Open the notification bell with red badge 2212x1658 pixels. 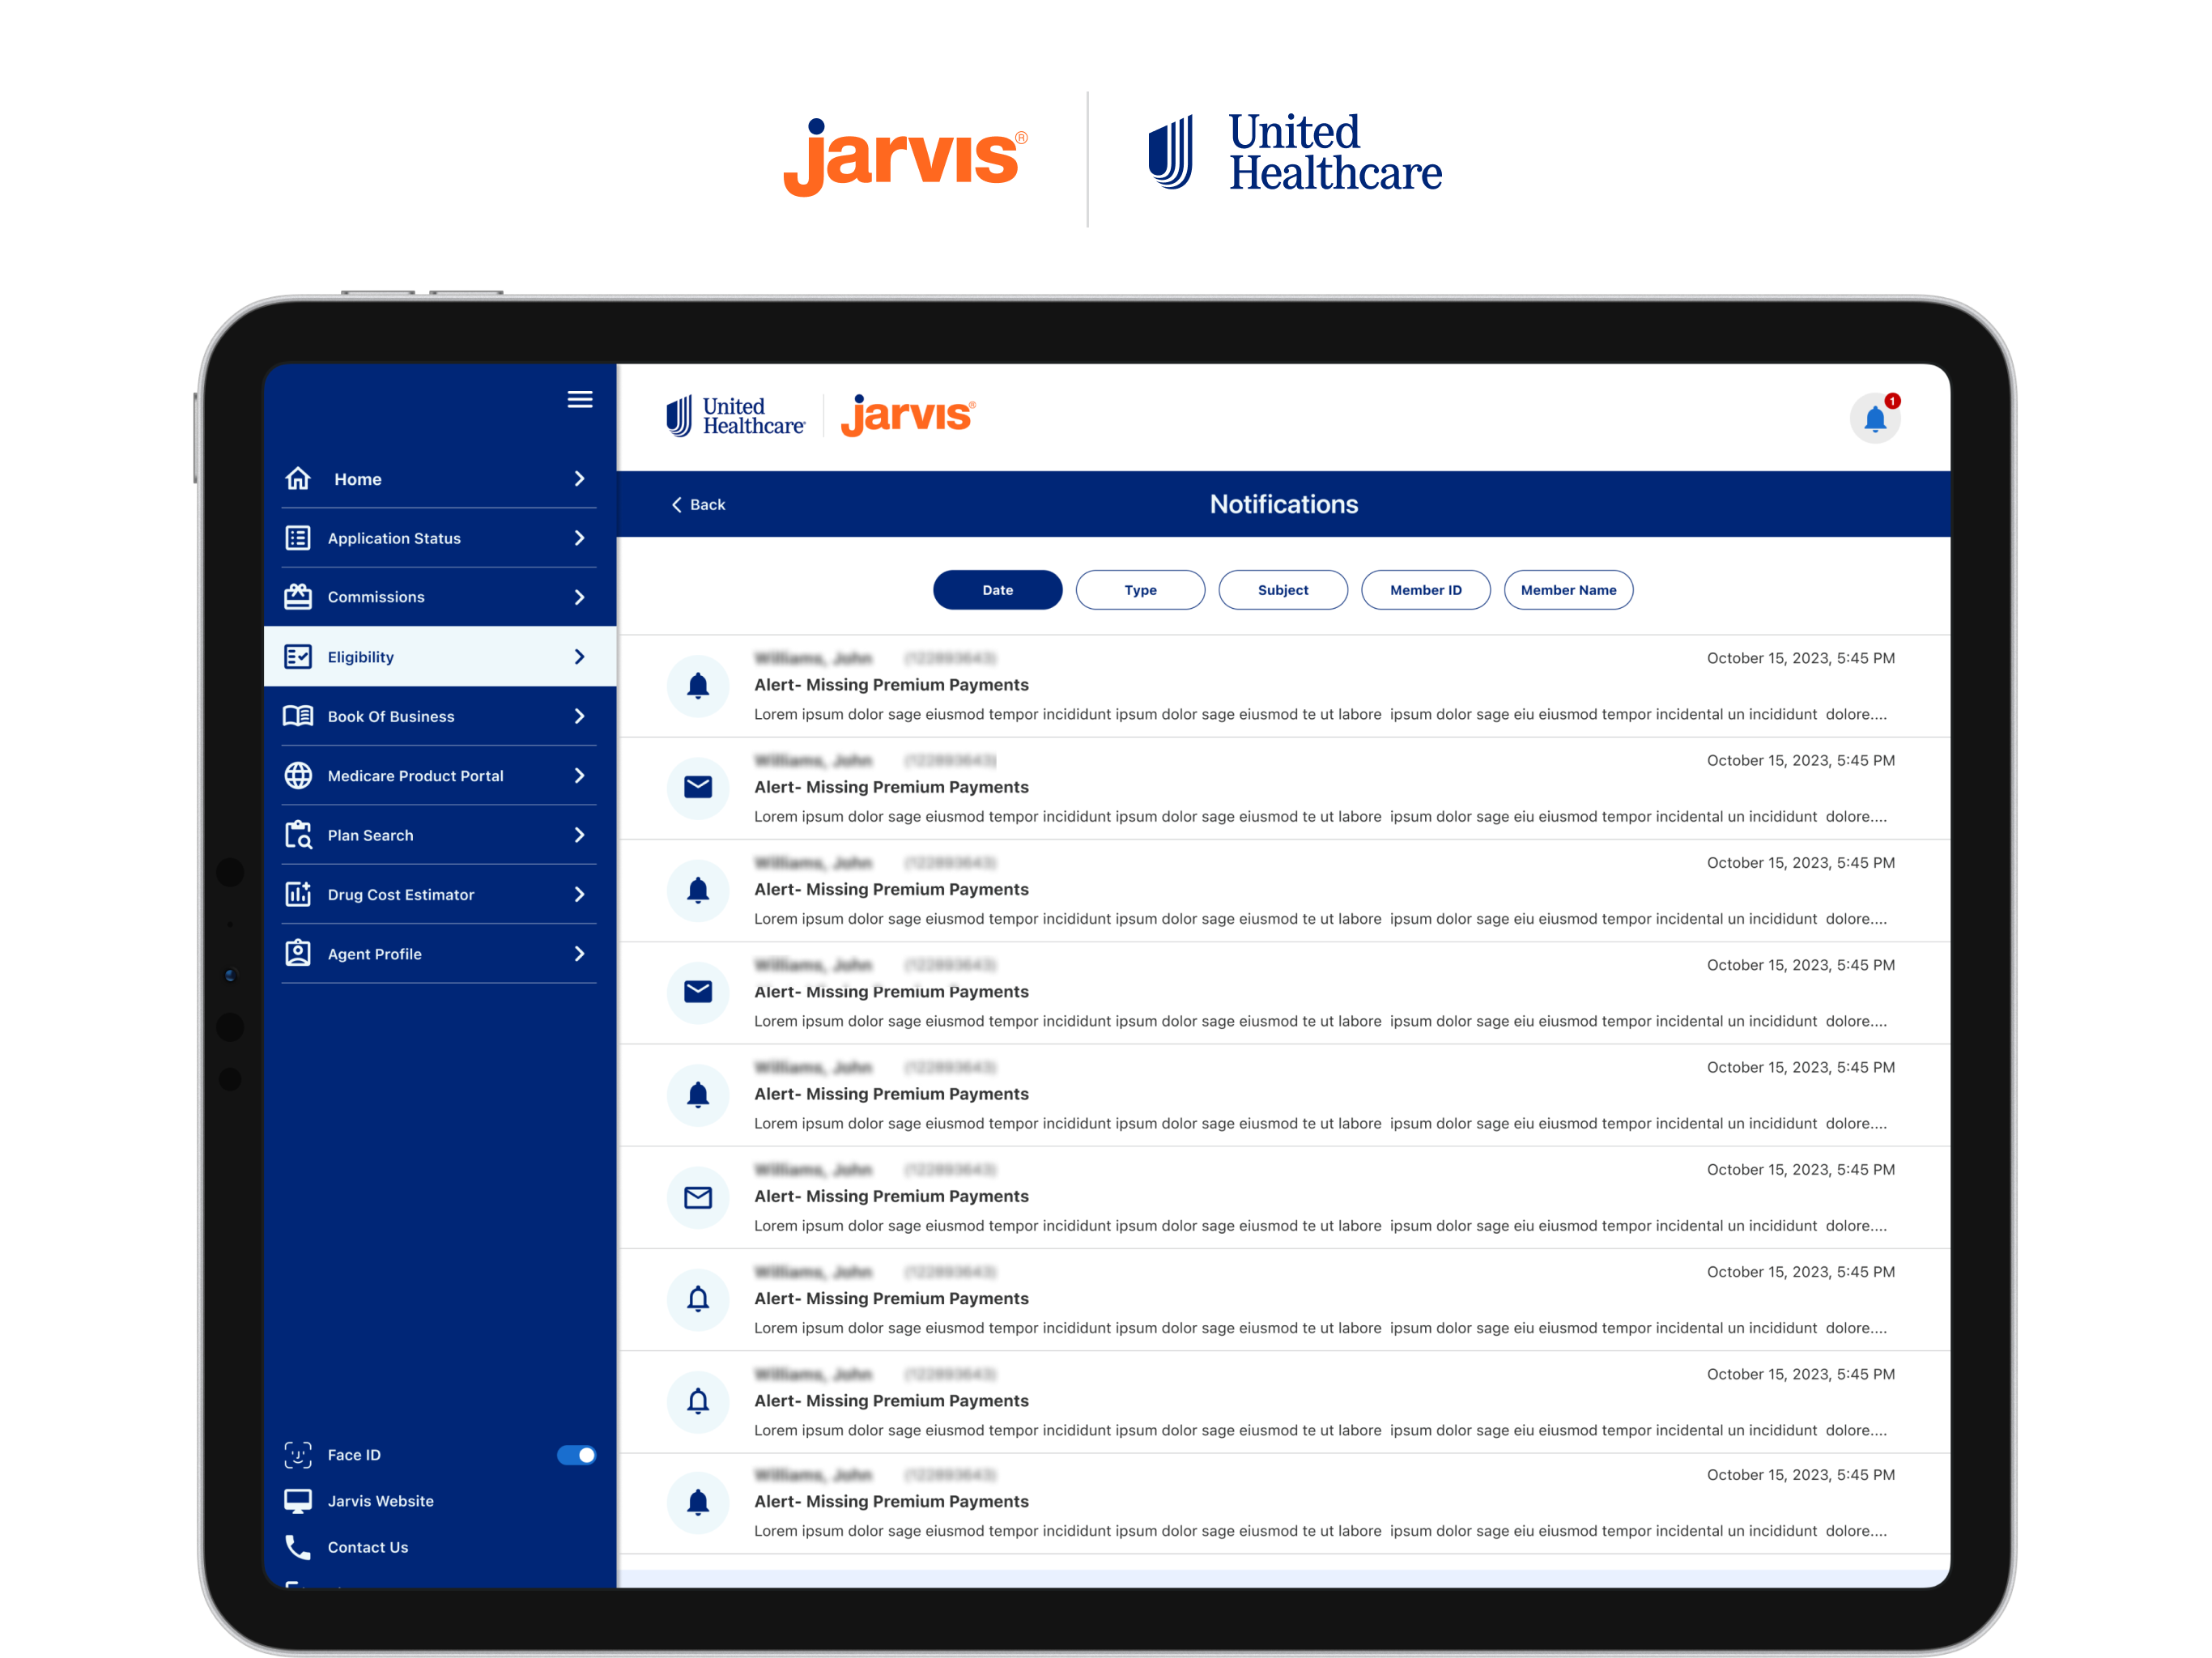coord(1875,418)
